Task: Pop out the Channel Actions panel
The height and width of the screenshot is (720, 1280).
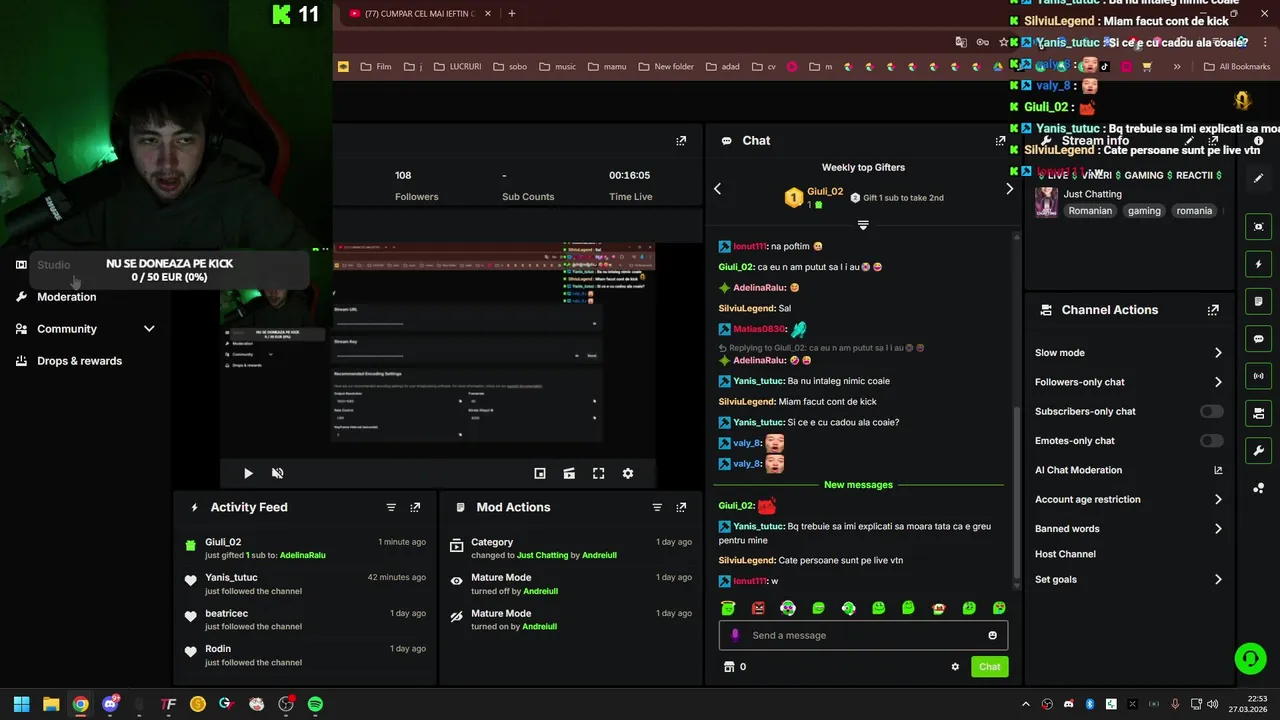Action: click(x=1213, y=310)
